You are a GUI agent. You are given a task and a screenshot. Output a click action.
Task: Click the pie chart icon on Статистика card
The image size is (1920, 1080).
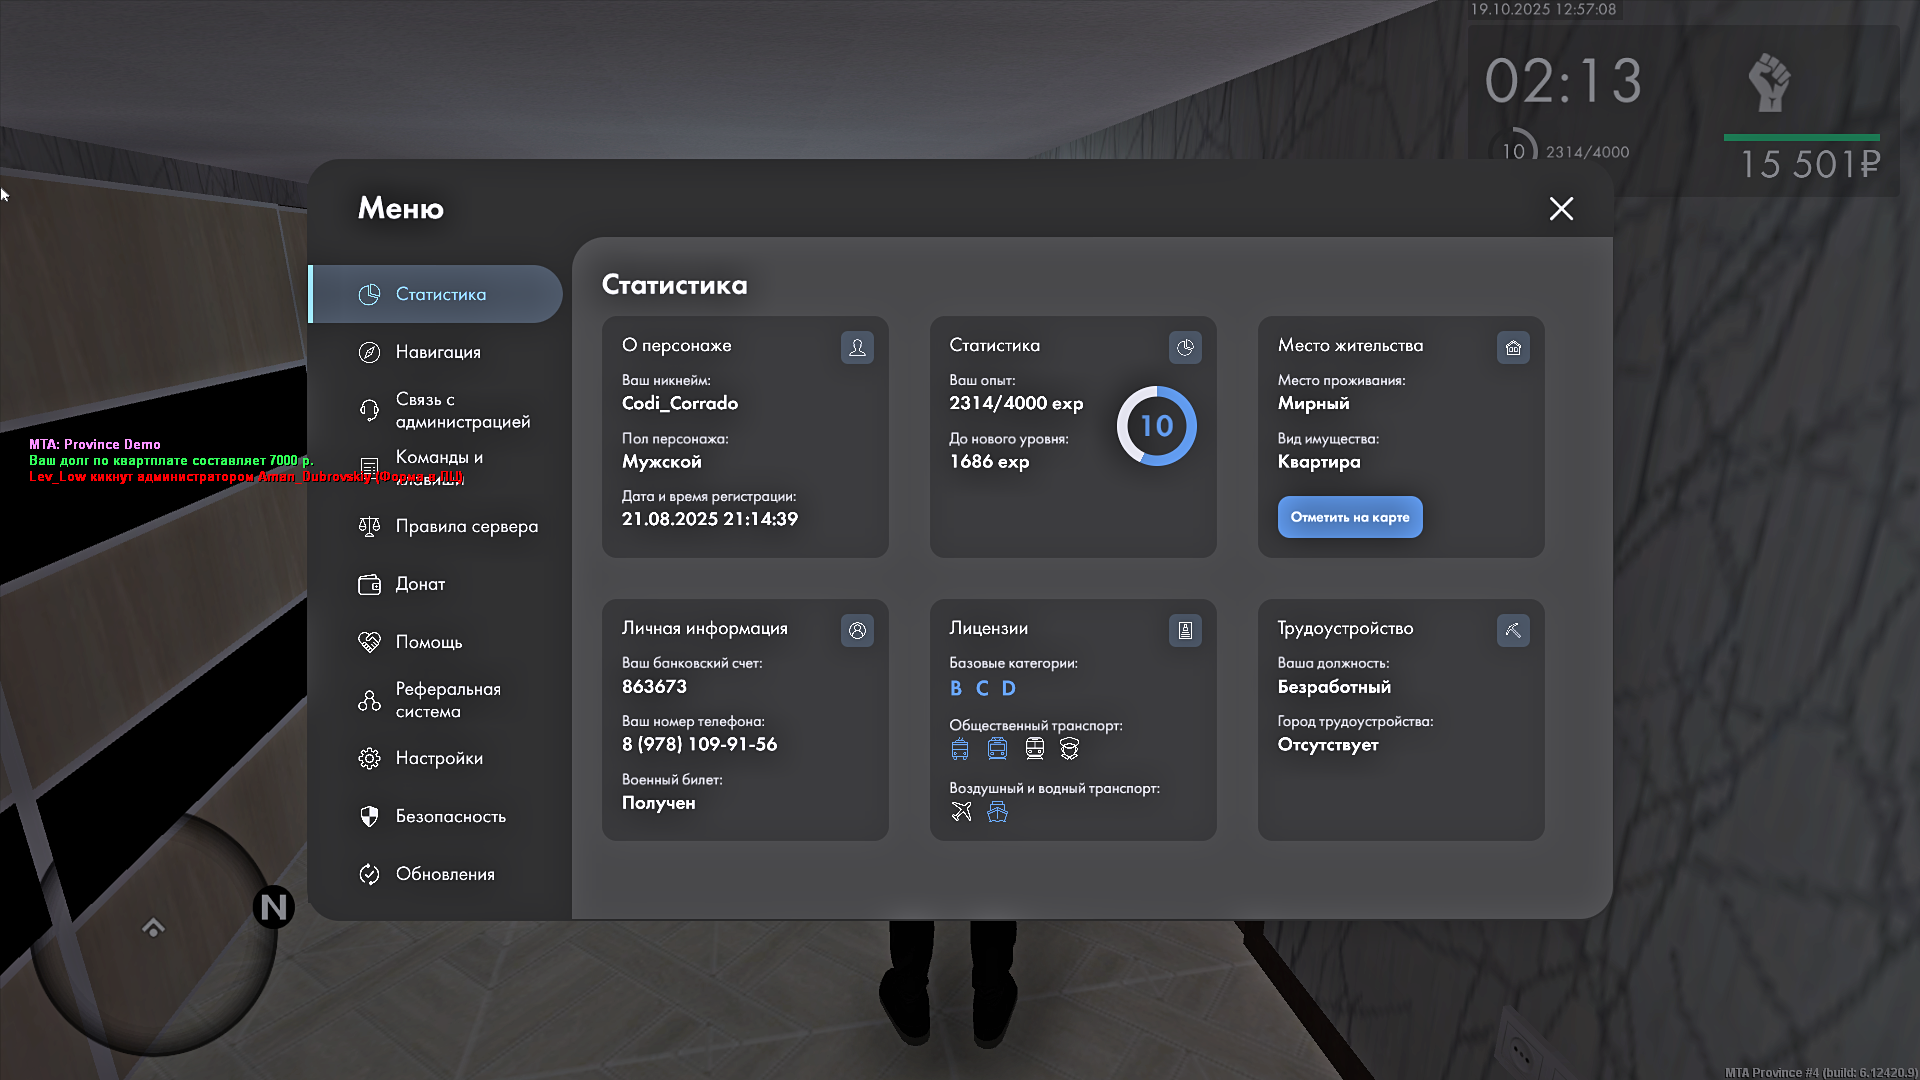click(1185, 347)
